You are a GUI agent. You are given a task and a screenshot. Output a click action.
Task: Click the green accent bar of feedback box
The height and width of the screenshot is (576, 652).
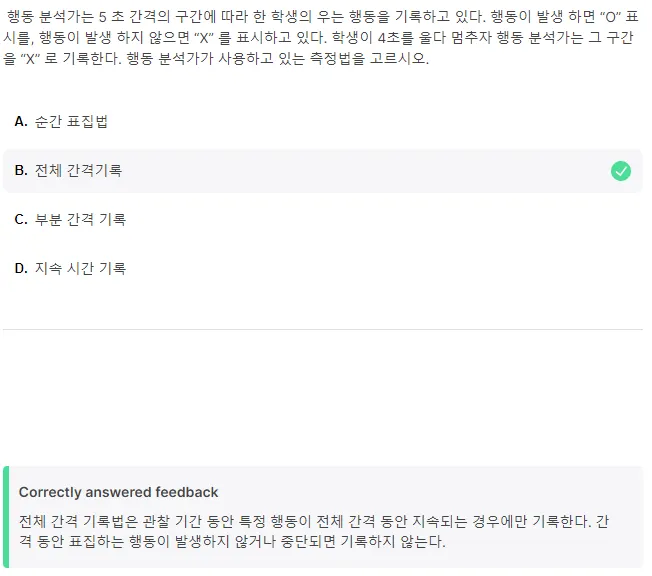click(6, 517)
